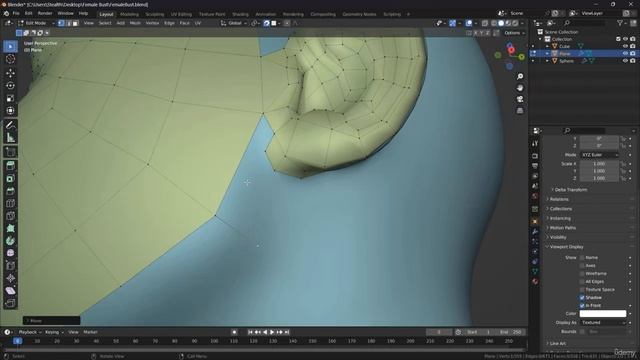Select the Inset Faces tool
The image size is (640, 360).
coord(10,178)
